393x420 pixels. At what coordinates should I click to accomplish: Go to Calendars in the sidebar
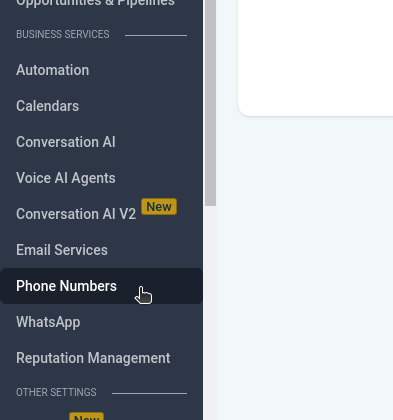(47, 106)
